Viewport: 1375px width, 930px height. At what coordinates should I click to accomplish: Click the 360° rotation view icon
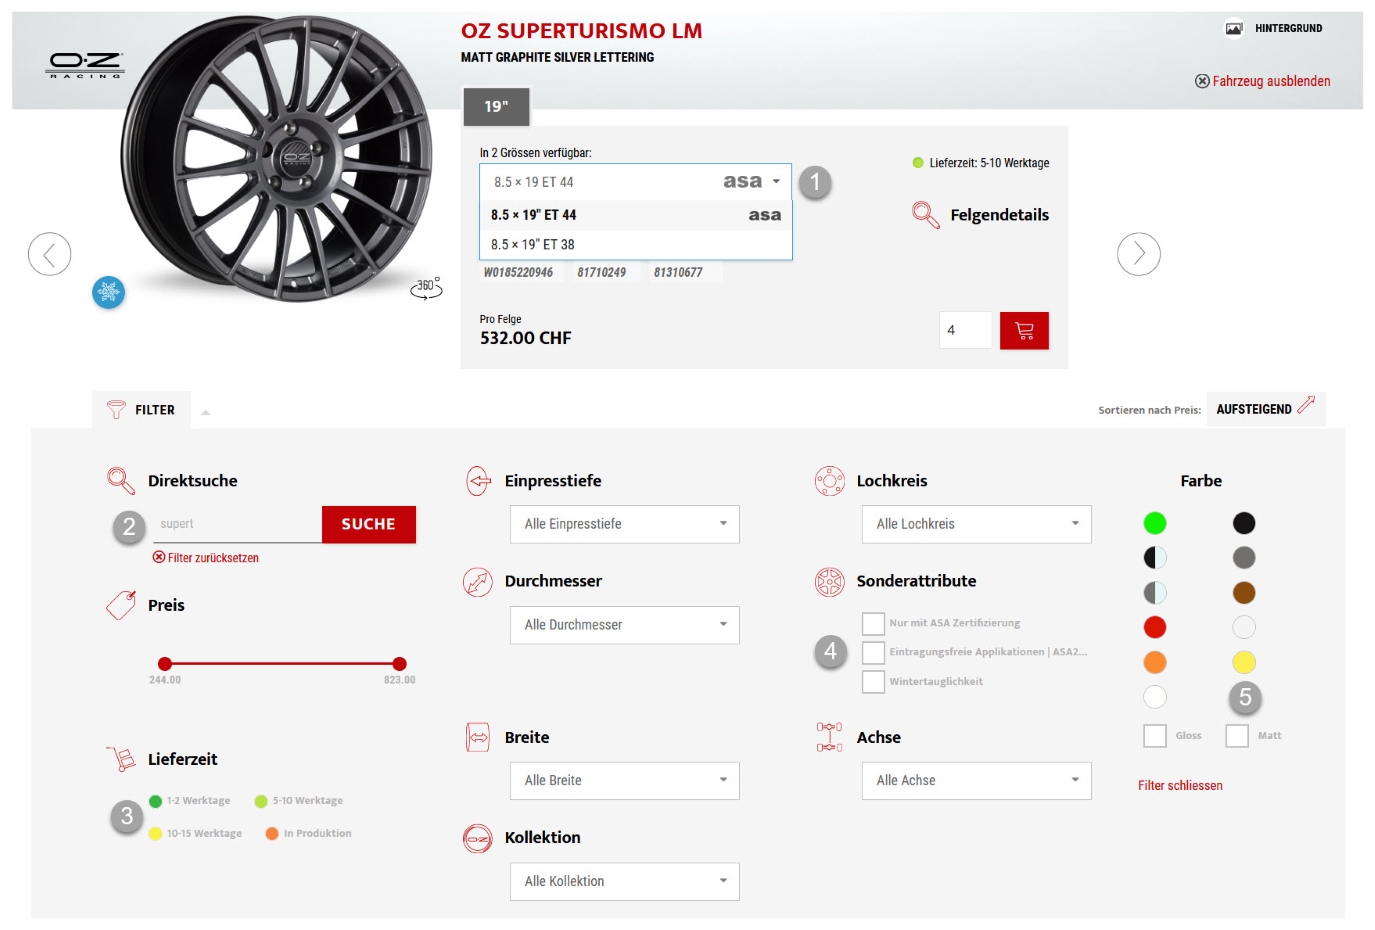pos(426,289)
